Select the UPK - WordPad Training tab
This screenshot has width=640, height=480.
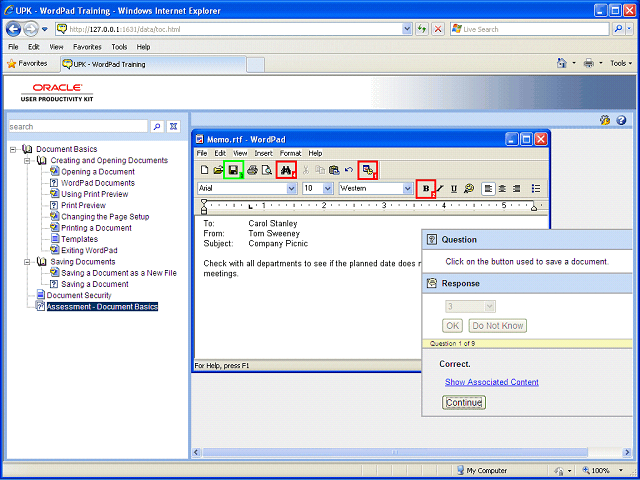click(x=153, y=64)
